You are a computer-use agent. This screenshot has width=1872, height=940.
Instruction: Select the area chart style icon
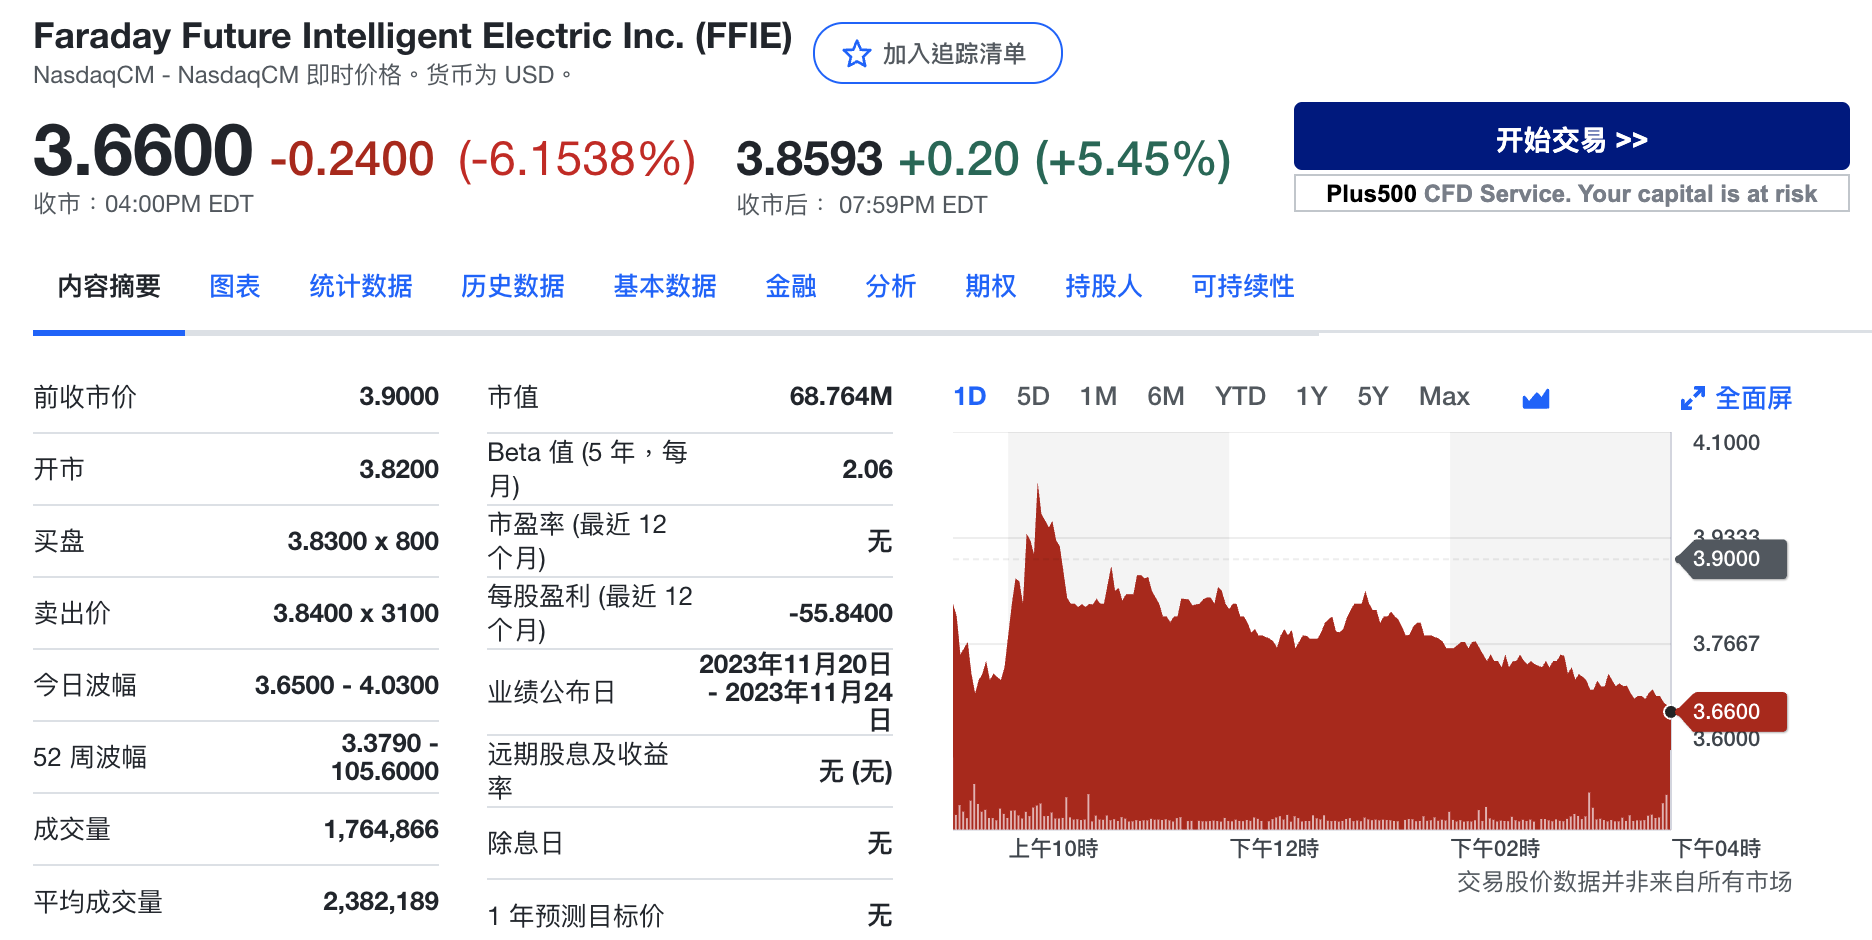[x=1535, y=397]
